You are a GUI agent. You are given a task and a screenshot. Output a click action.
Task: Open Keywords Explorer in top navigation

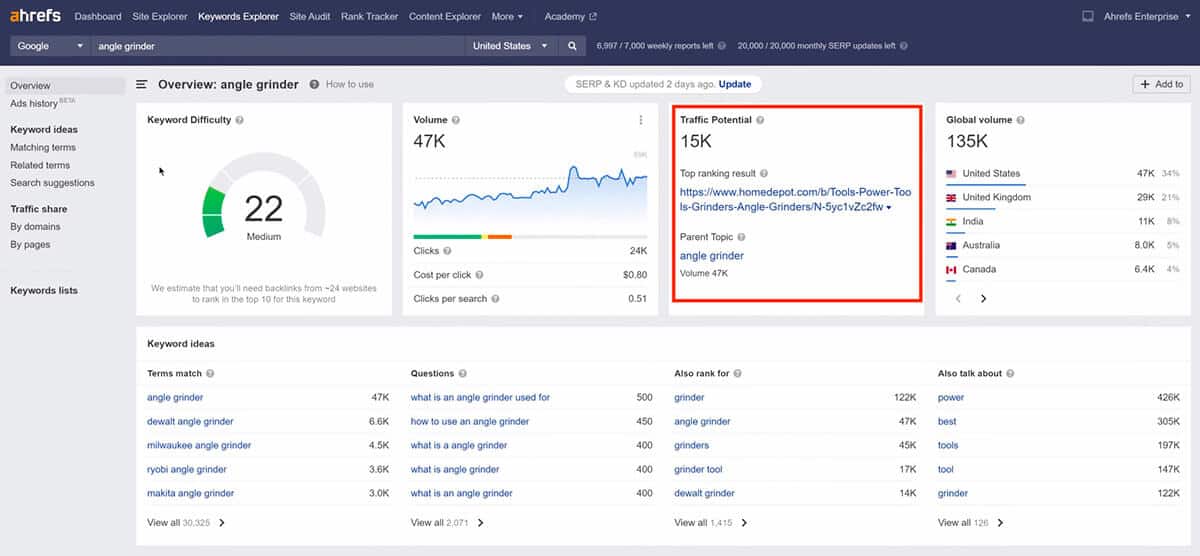click(239, 16)
